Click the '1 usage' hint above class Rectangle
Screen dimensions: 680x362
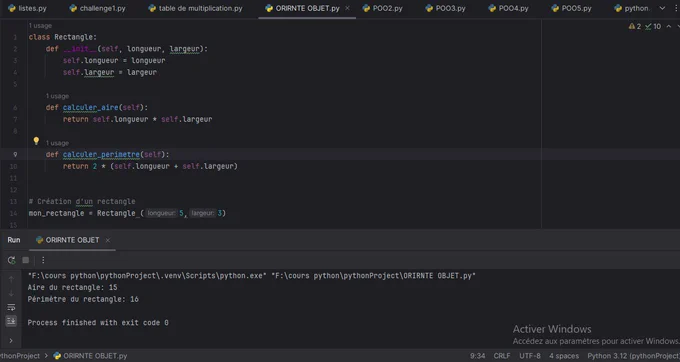(40, 26)
